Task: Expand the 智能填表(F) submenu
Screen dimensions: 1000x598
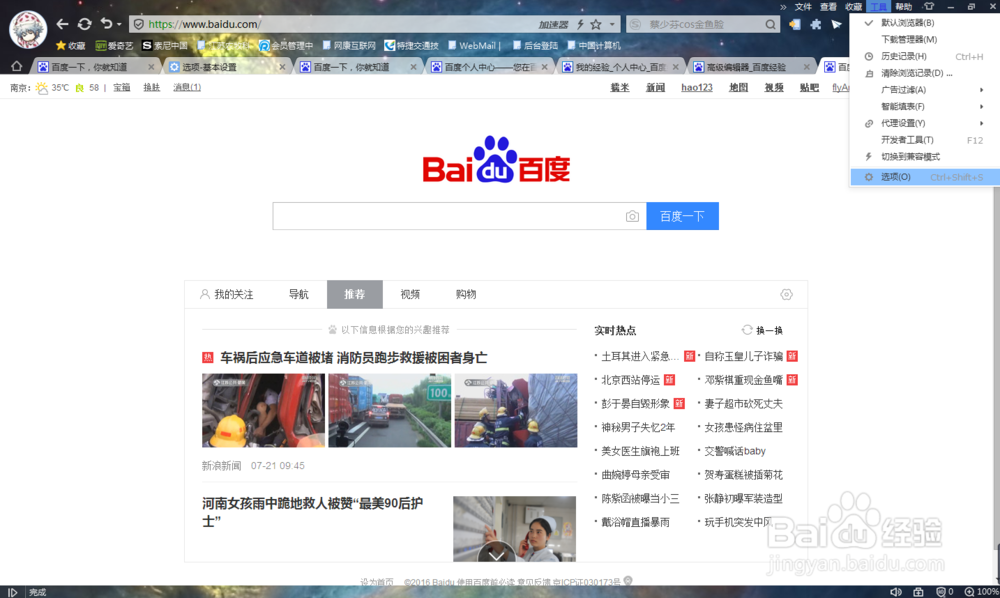Action: tap(925, 106)
